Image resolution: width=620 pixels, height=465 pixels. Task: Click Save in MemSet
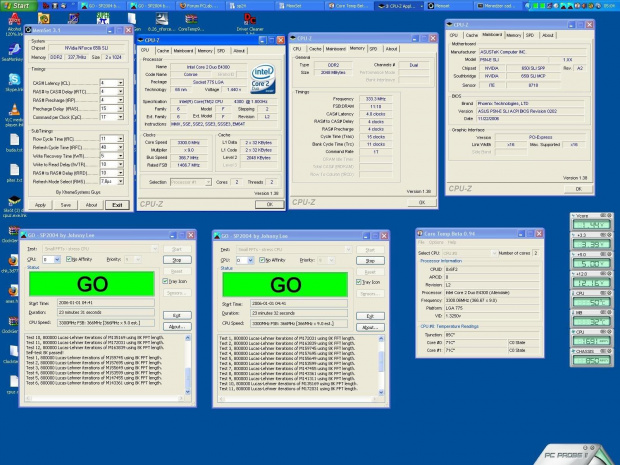[66, 205]
